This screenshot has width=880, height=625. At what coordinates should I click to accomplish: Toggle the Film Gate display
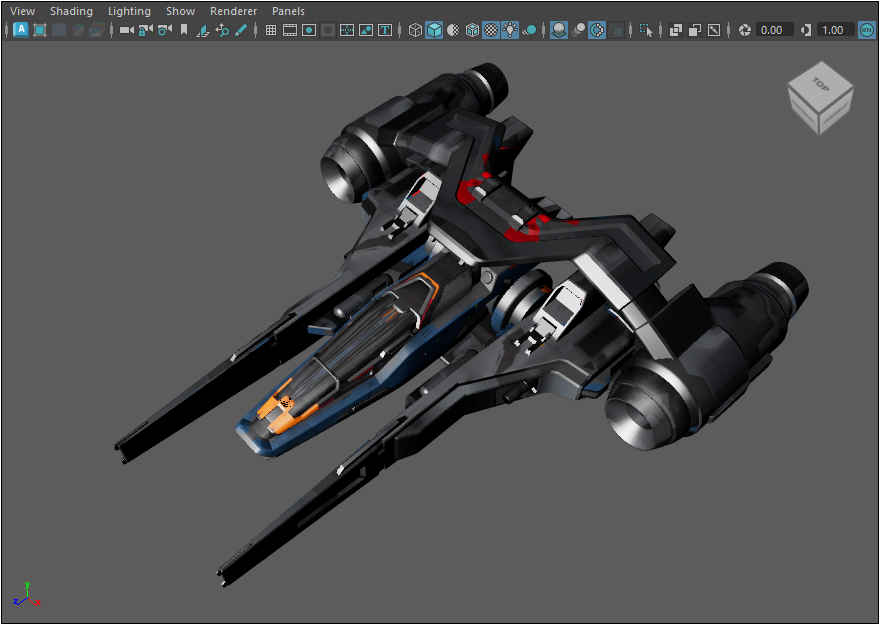[x=290, y=30]
